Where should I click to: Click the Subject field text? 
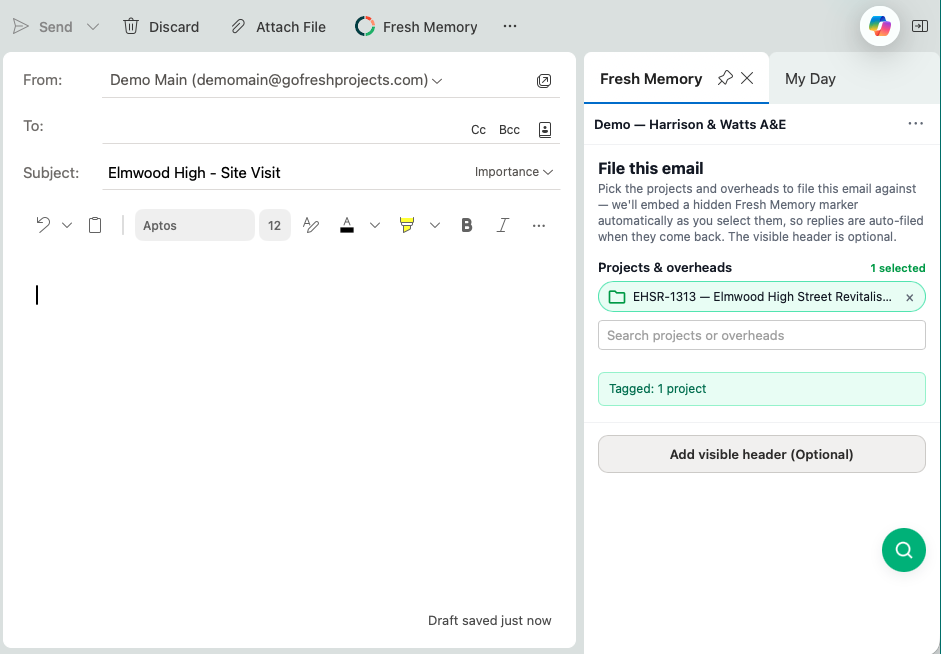click(x=194, y=173)
